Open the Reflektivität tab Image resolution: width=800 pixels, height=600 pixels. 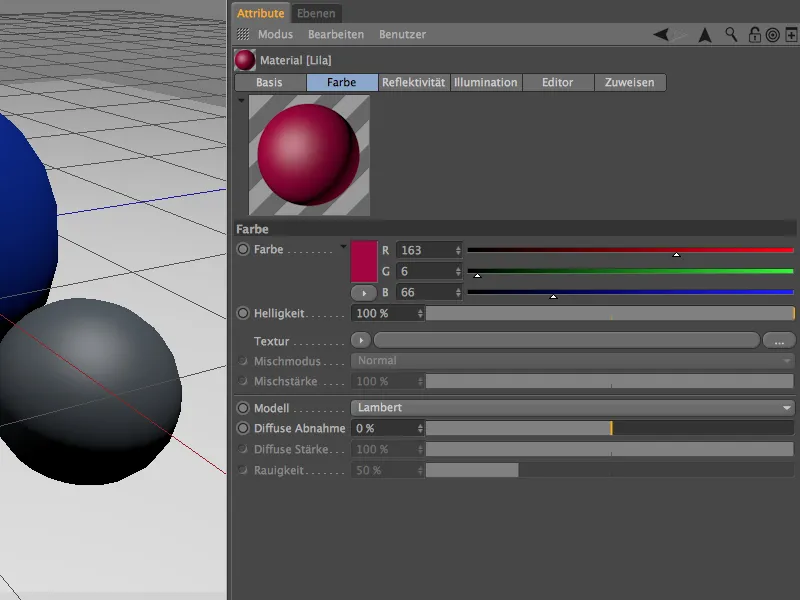pos(414,82)
